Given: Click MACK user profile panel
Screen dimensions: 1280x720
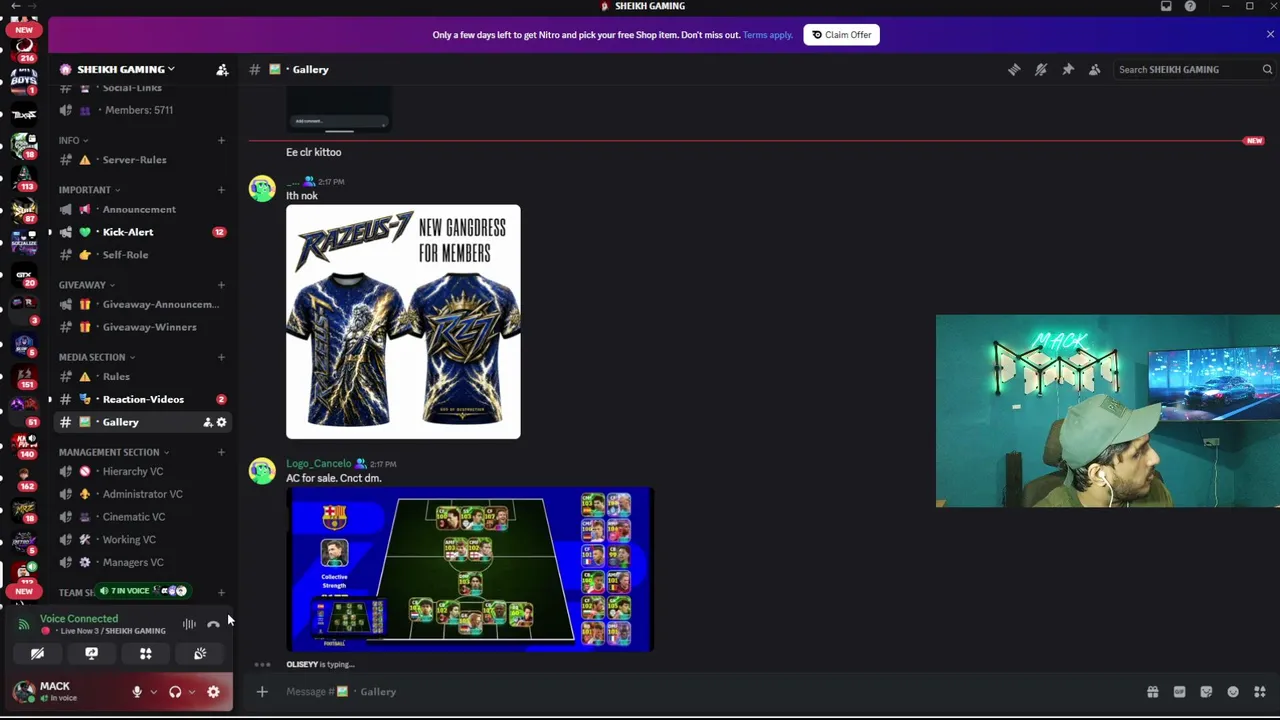Looking at the screenshot, I should pyautogui.click(x=67, y=691).
